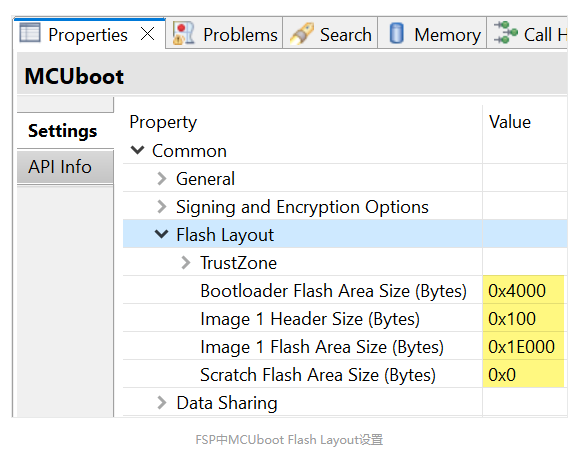Collapse the Common section

point(137,151)
